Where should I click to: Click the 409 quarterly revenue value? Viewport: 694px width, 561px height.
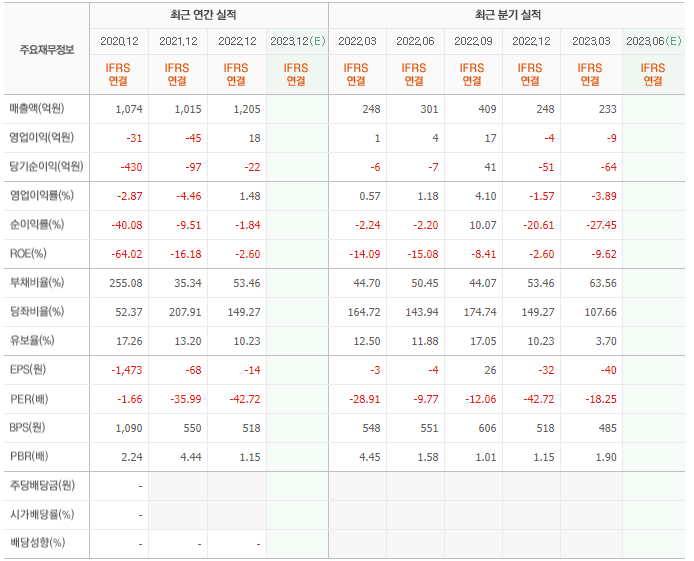pos(487,109)
